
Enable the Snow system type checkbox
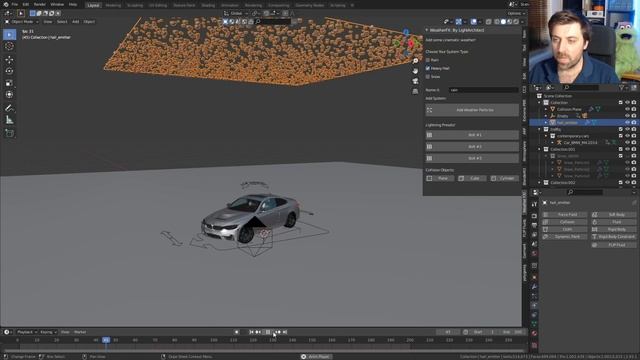(x=428, y=76)
